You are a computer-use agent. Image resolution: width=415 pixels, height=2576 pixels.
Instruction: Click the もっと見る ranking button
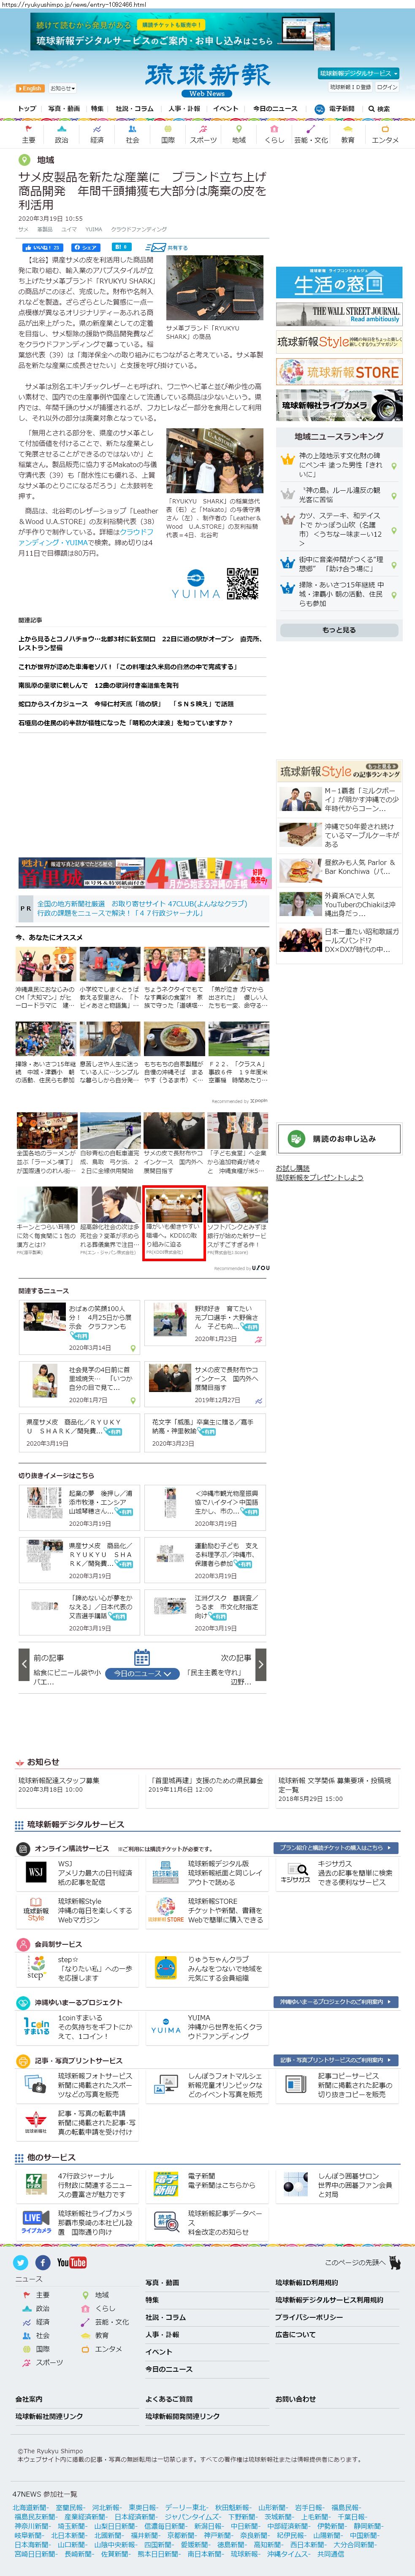tap(338, 629)
